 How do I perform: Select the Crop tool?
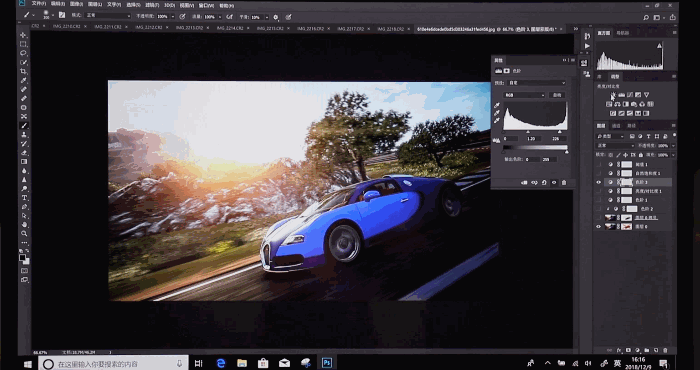[23, 71]
